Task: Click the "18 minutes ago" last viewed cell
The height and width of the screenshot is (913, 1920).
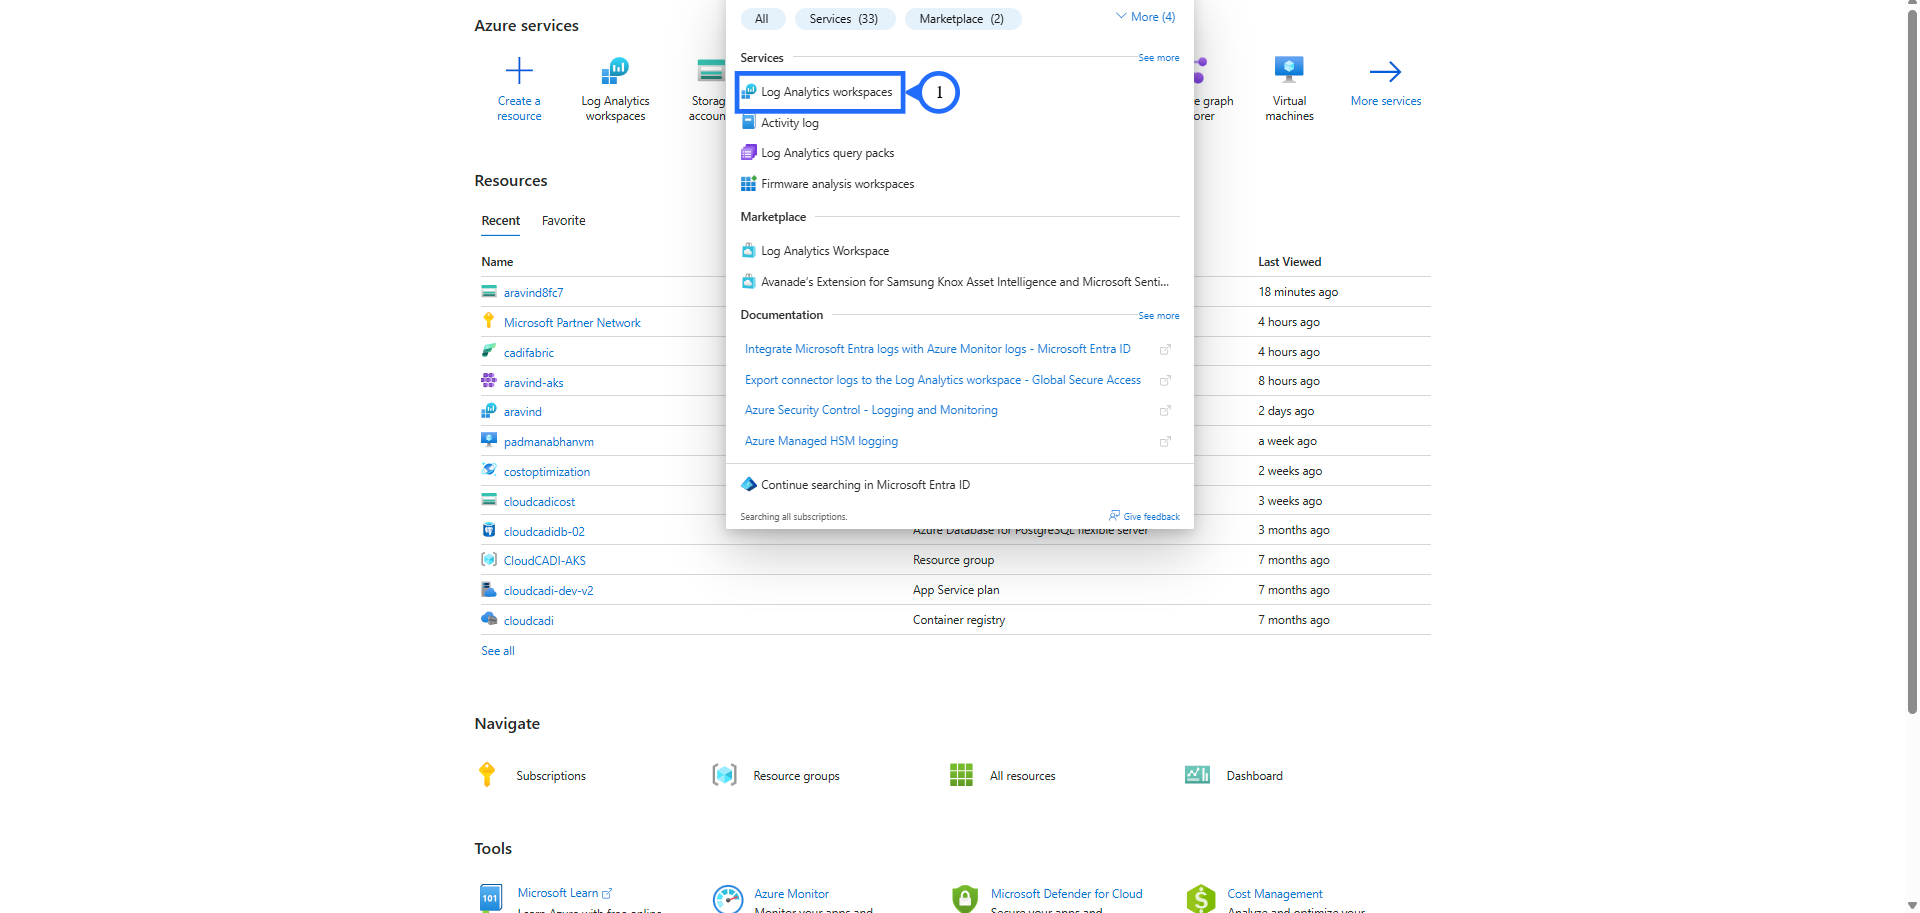Action: pos(1297,292)
